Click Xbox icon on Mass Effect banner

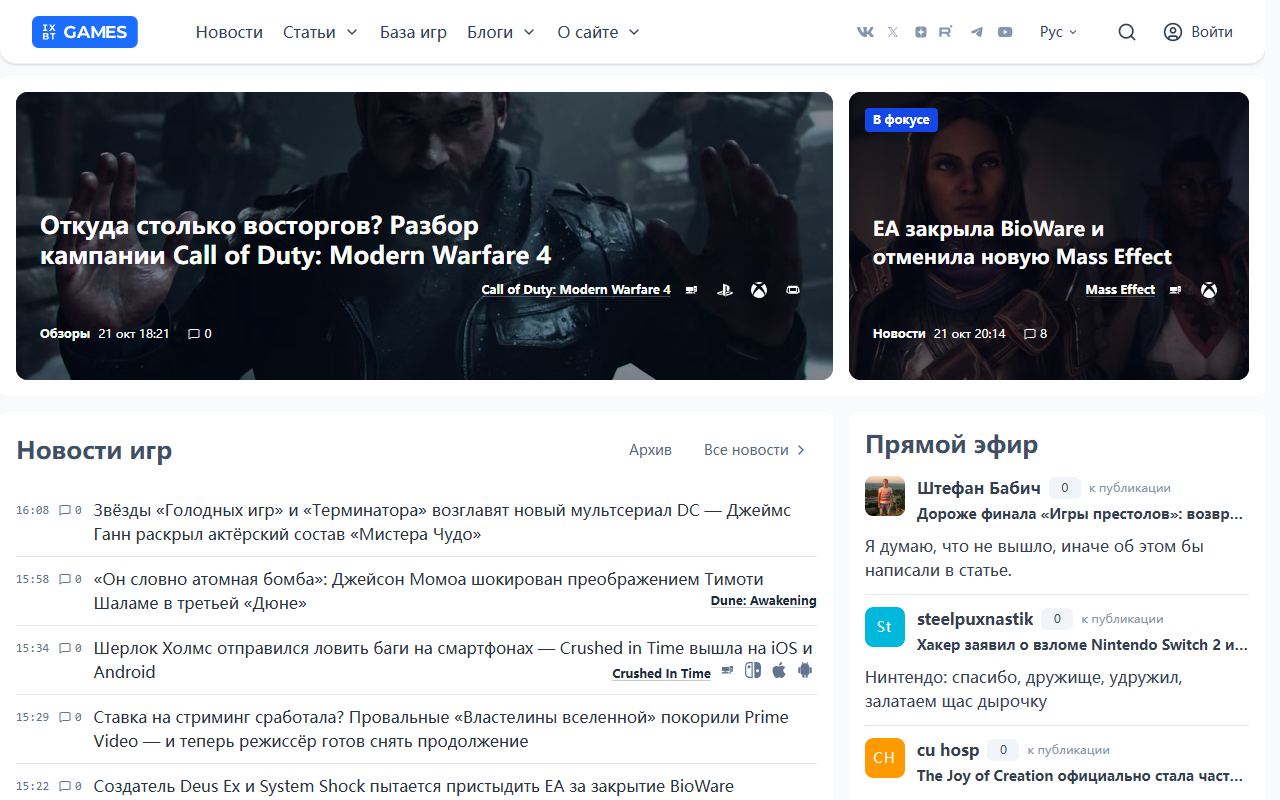(x=1209, y=290)
